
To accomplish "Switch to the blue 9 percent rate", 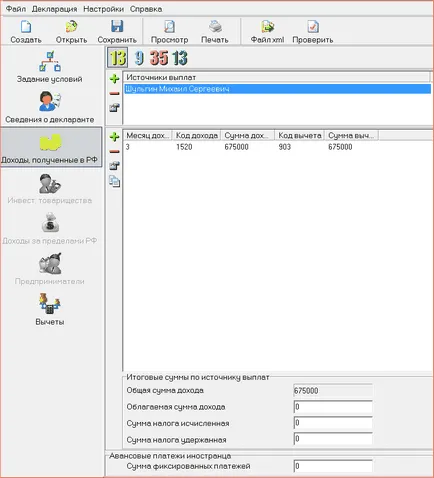I will [139, 58].
